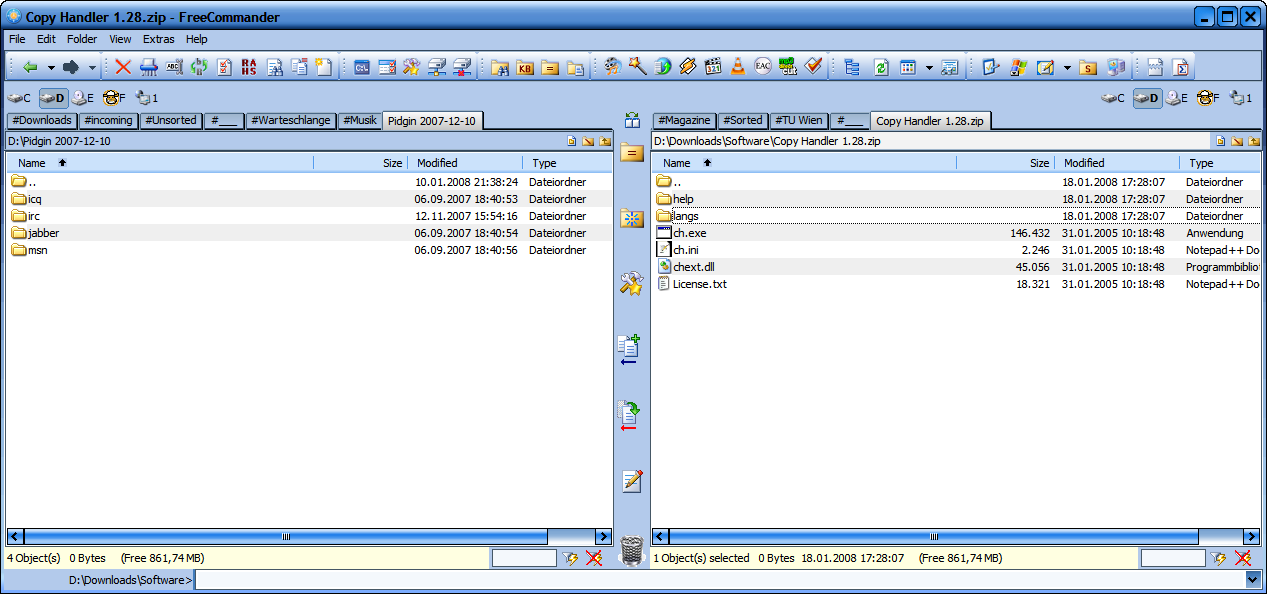Switch to the #Downloads tab
1267x594 pixels.
42,120
